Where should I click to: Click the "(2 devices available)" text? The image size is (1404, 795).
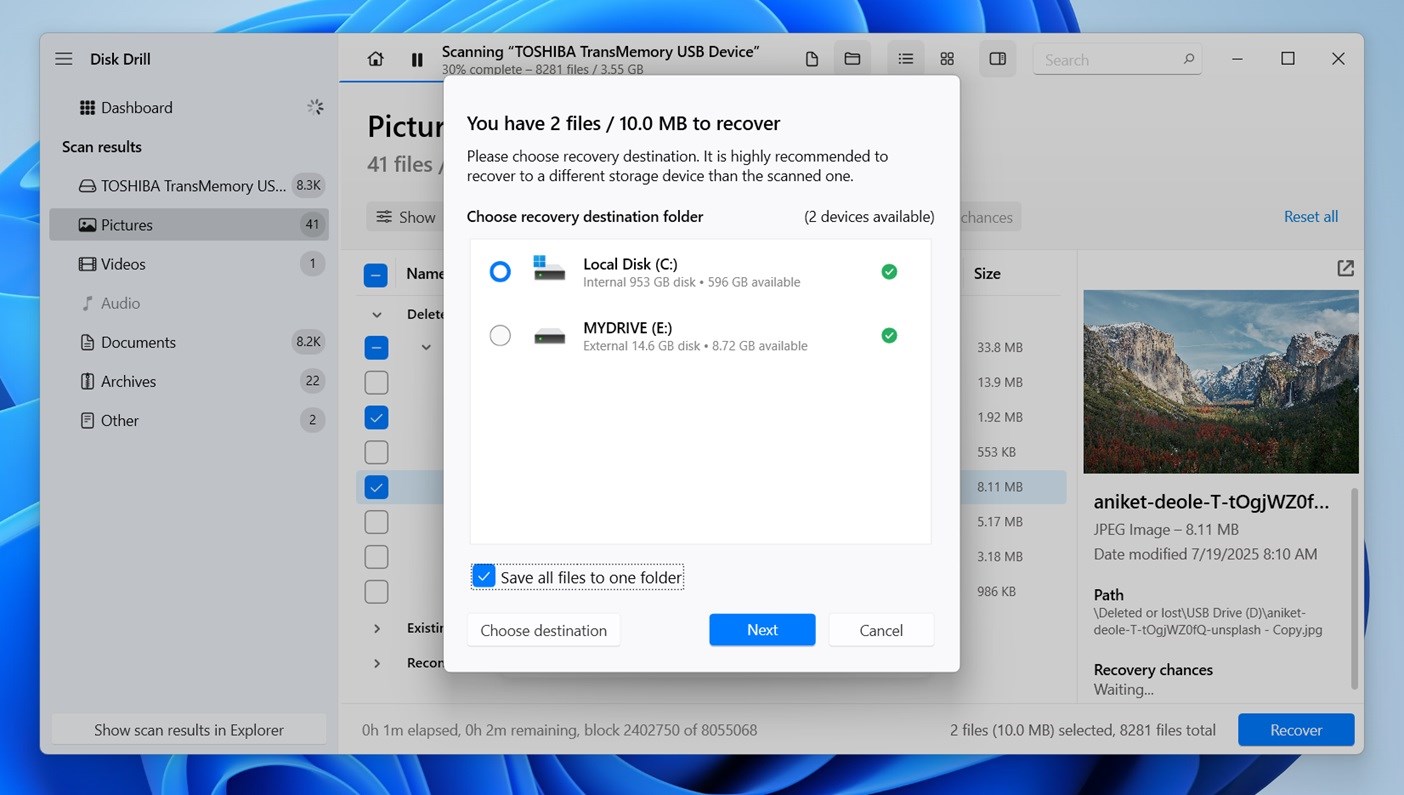coord(869,216)
